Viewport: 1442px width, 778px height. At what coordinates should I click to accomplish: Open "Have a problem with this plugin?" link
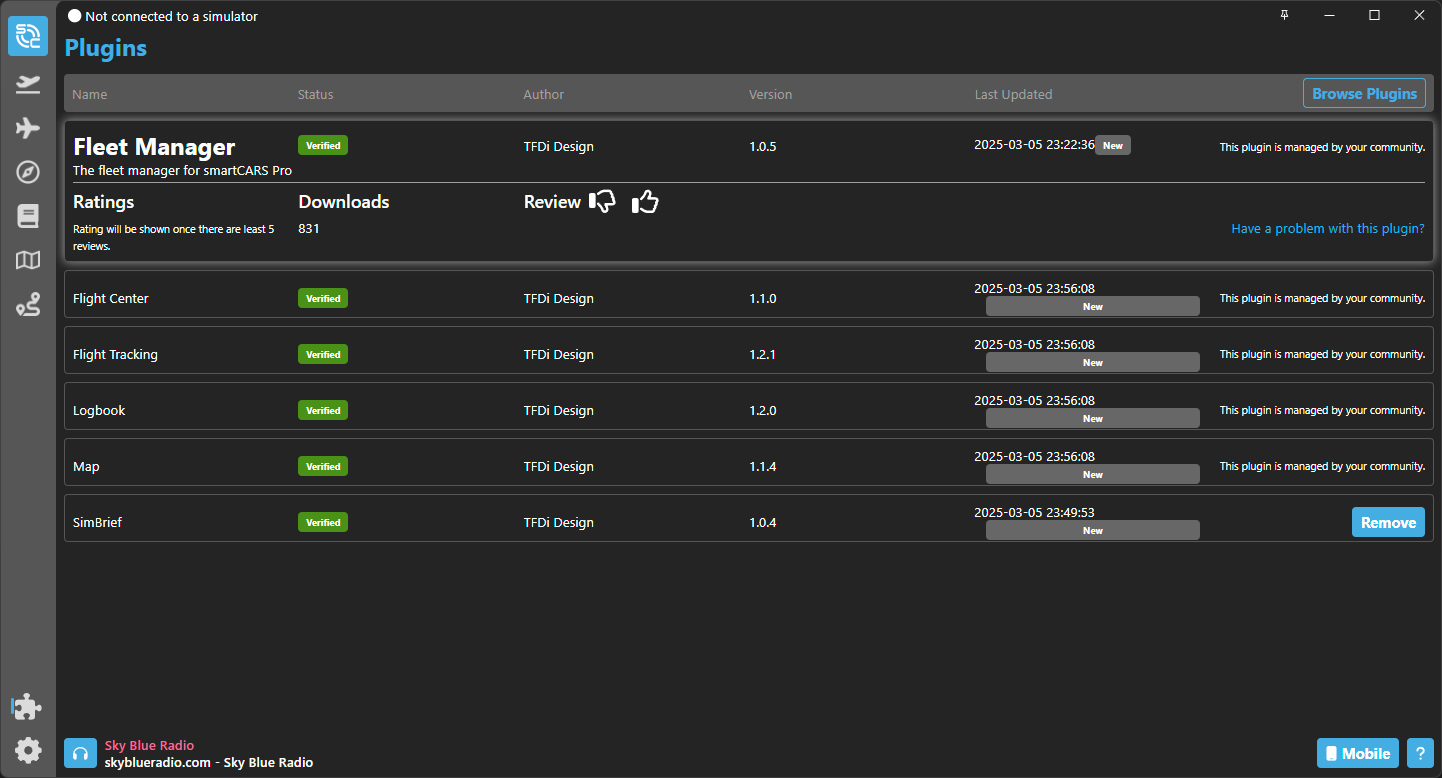coord(1327,229)
